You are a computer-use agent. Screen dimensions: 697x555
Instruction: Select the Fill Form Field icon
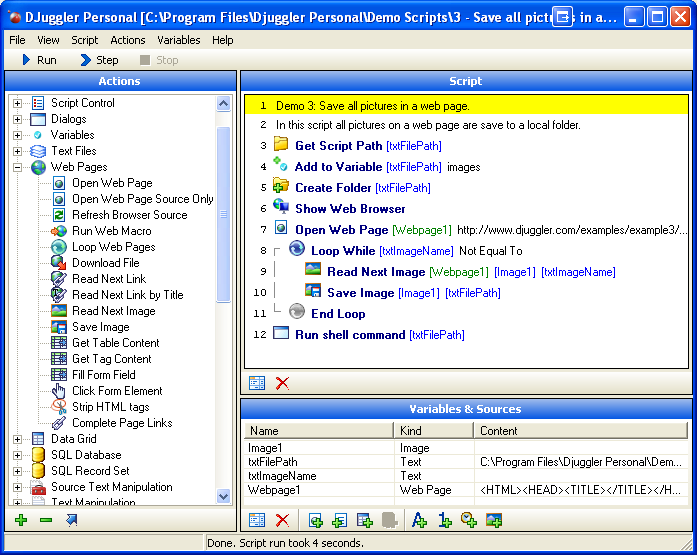(x=59, y=375)
